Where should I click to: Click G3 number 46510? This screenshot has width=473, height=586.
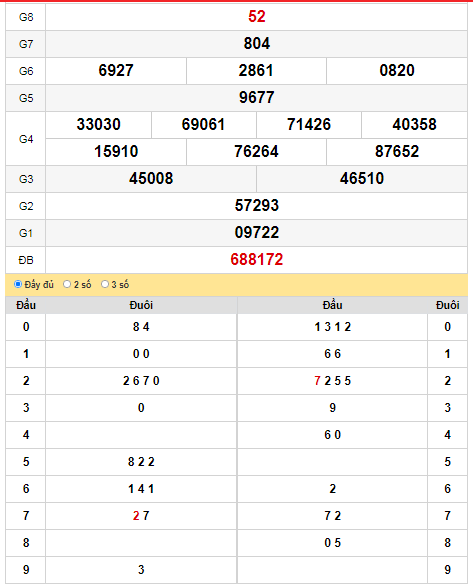(362, 179)
